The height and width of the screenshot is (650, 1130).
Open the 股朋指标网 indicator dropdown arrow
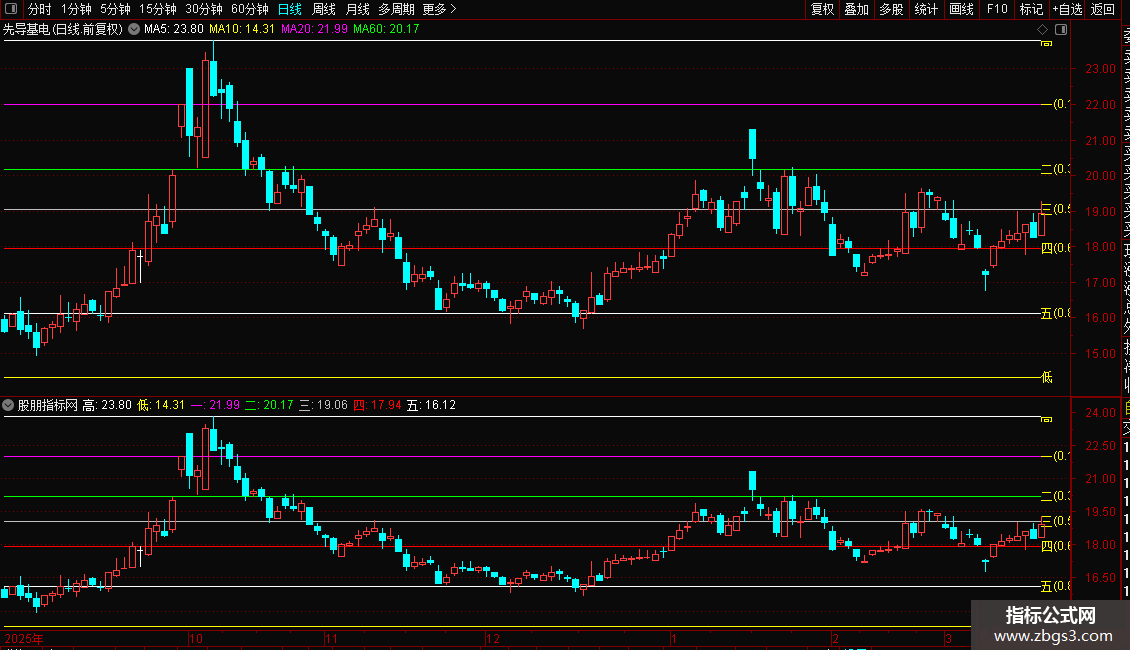8,405
